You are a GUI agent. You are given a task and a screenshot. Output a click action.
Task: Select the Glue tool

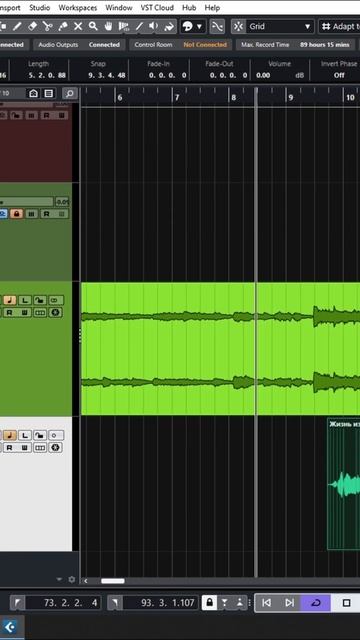(62, 27)
